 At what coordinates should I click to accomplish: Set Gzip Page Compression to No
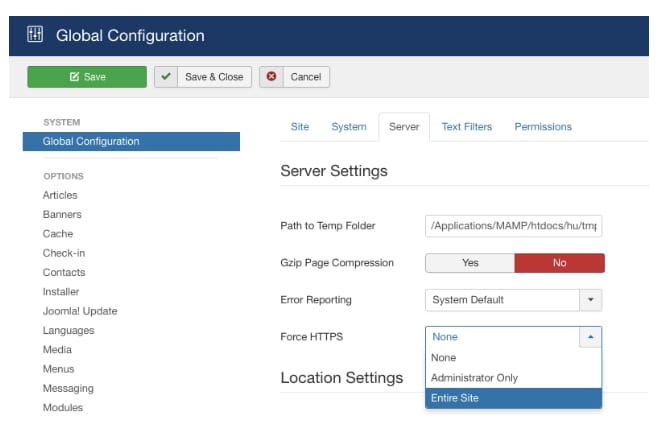(559, 263)
